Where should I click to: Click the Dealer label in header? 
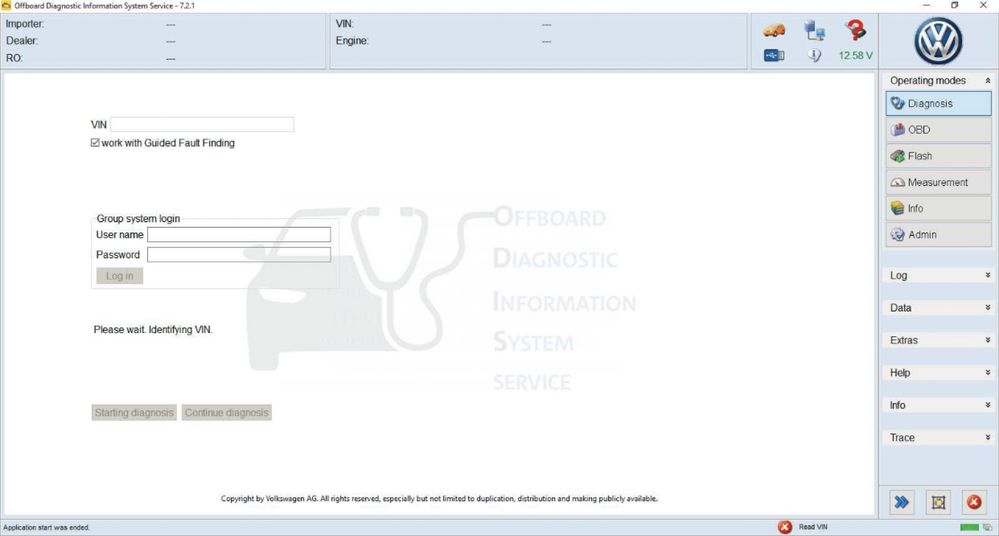(22, 41)
